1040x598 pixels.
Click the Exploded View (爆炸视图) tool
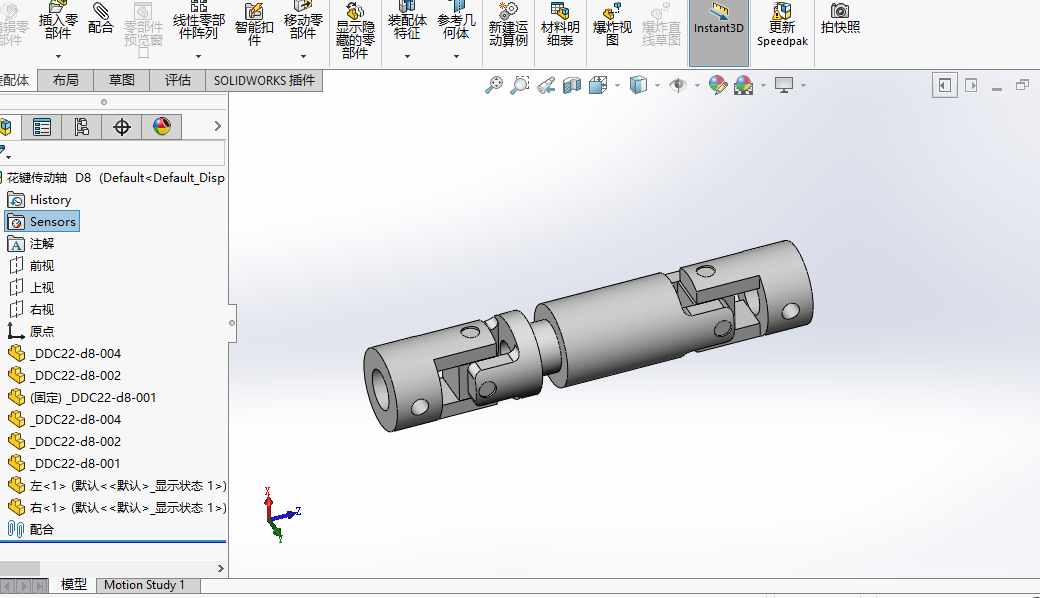click(612, 25)
